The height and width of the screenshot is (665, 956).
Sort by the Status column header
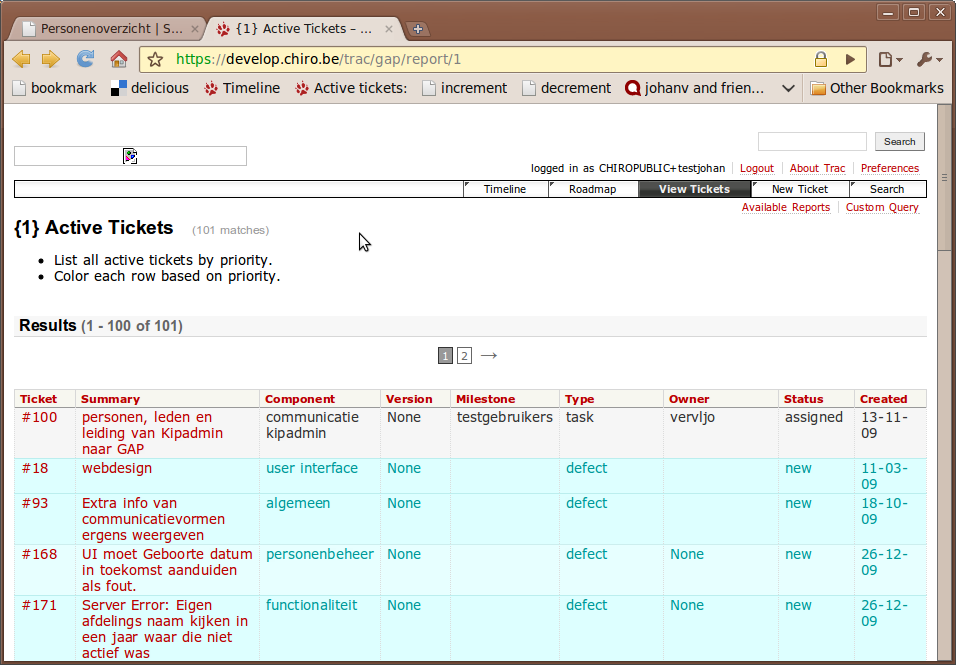click(x=804, y=399)
